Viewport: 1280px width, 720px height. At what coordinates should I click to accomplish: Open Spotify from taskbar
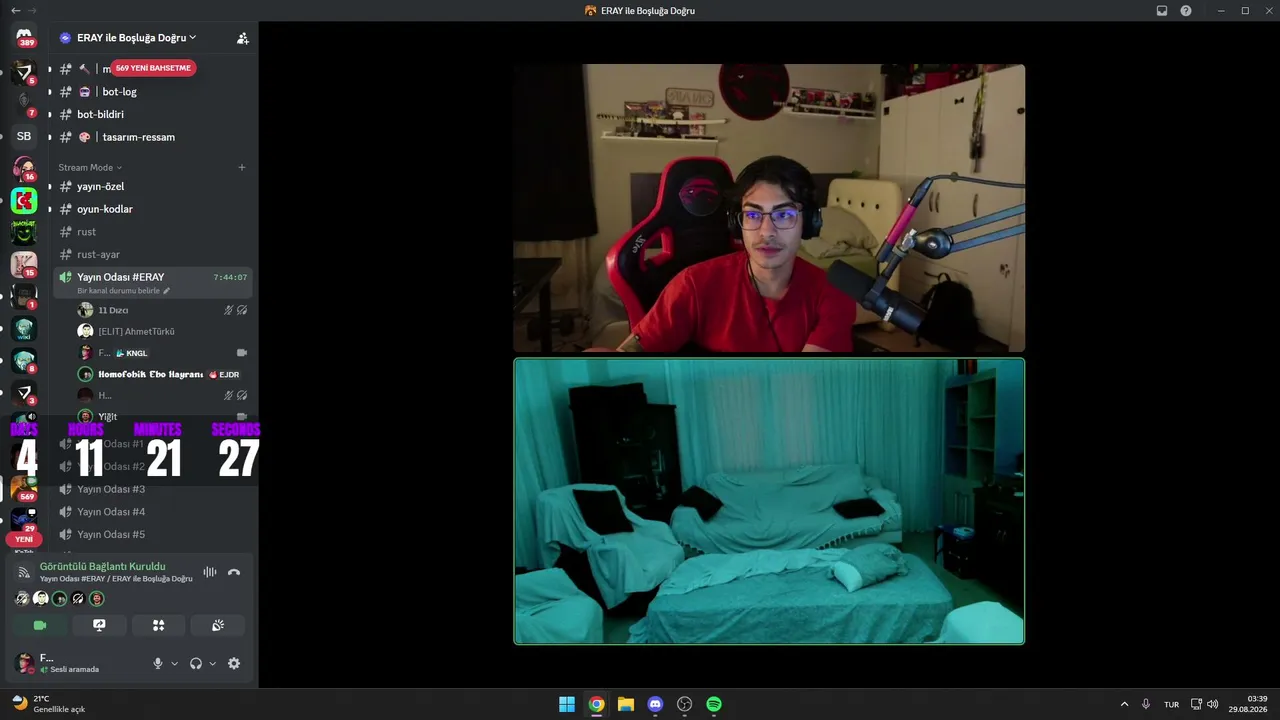(x=714, y=704)
